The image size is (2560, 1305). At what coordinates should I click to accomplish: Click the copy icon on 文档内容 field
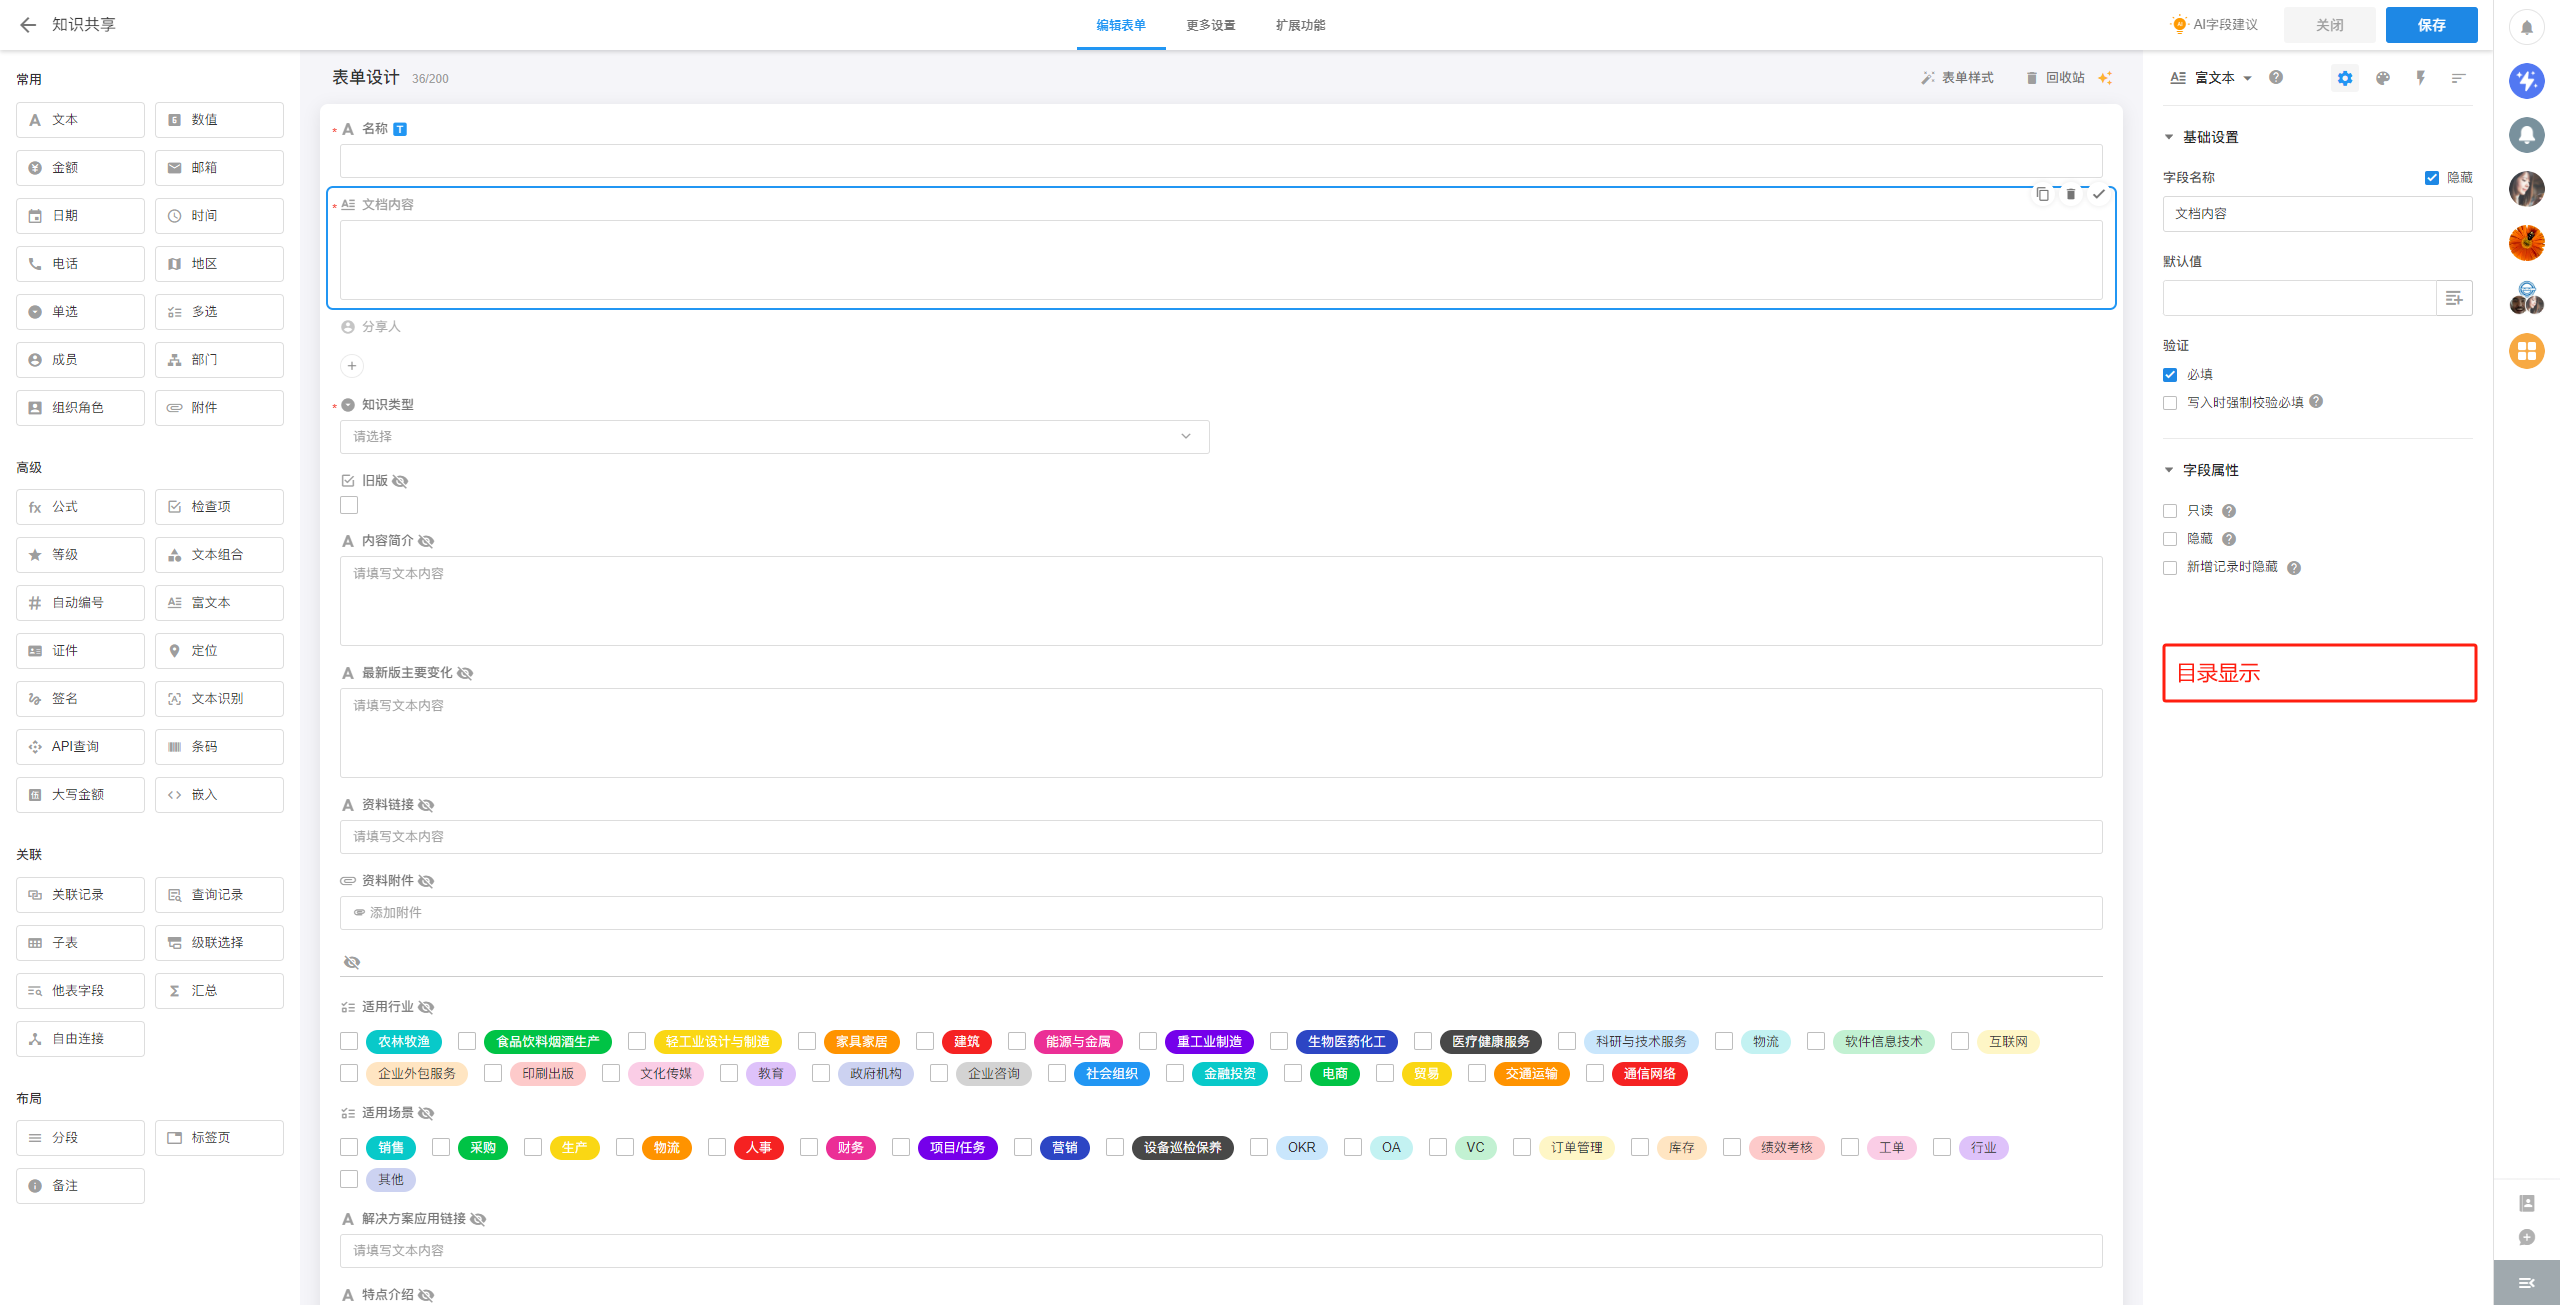(2042, 195)
